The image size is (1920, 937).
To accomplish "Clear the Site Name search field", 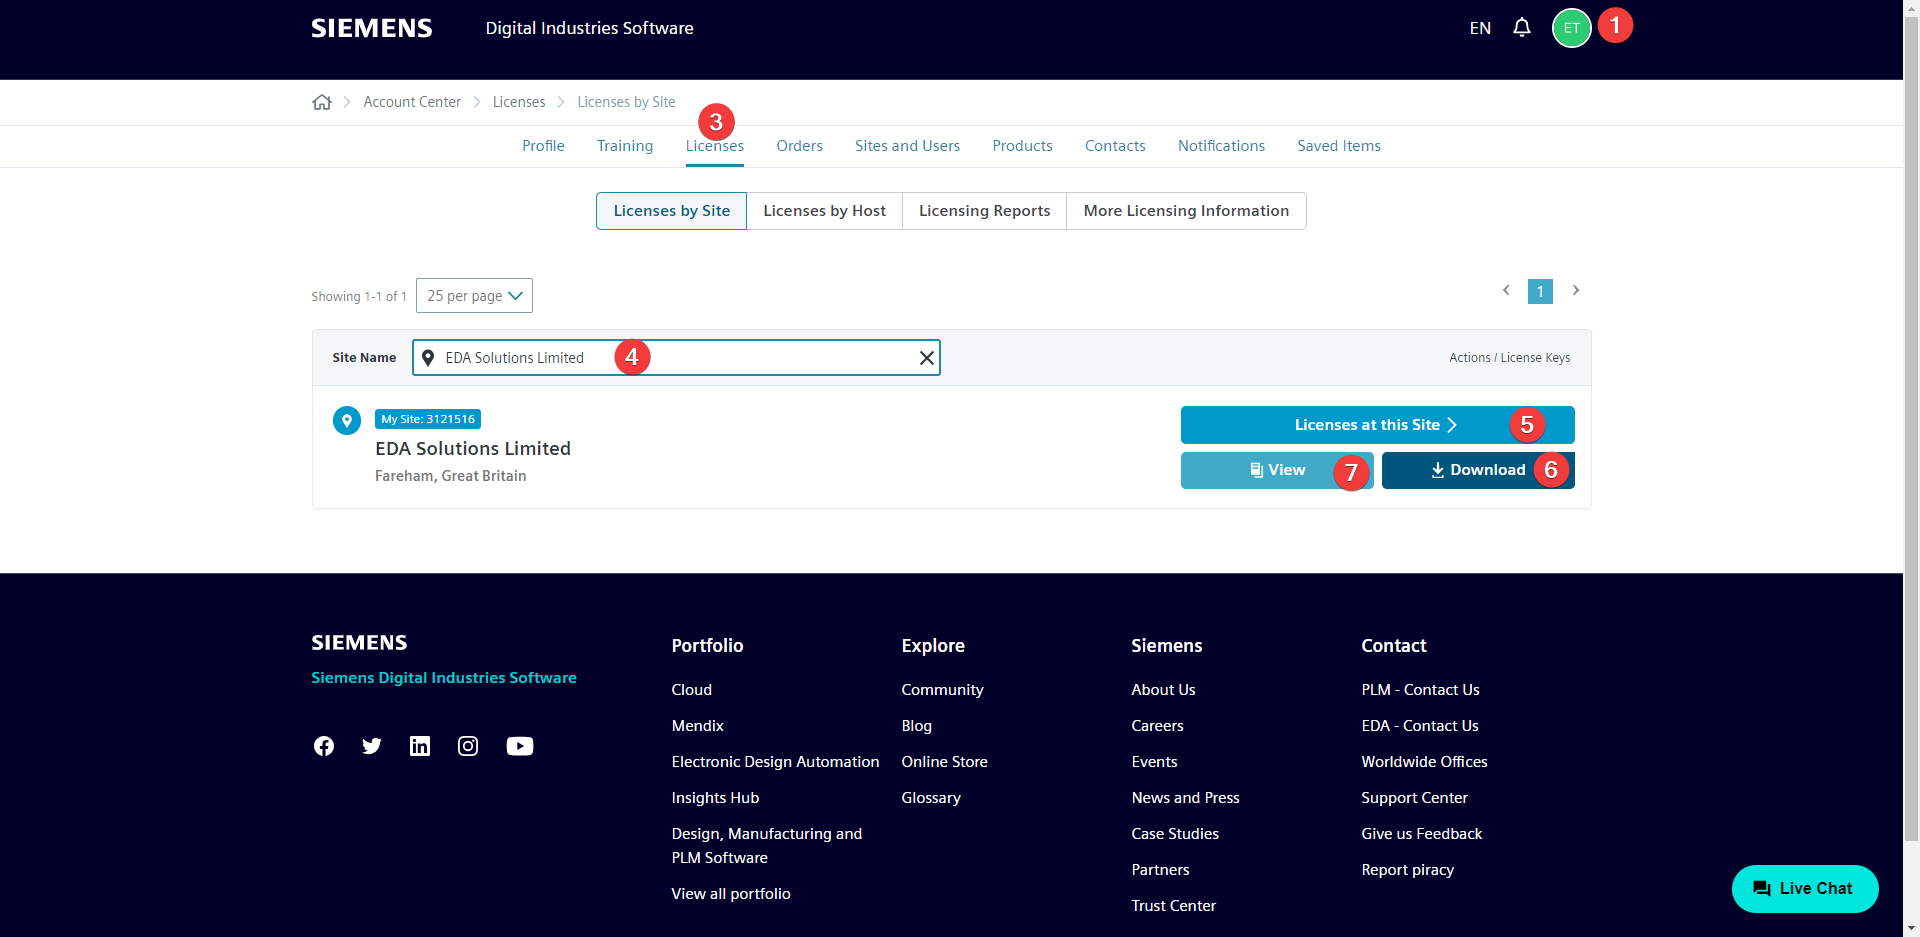I will 927,358.
